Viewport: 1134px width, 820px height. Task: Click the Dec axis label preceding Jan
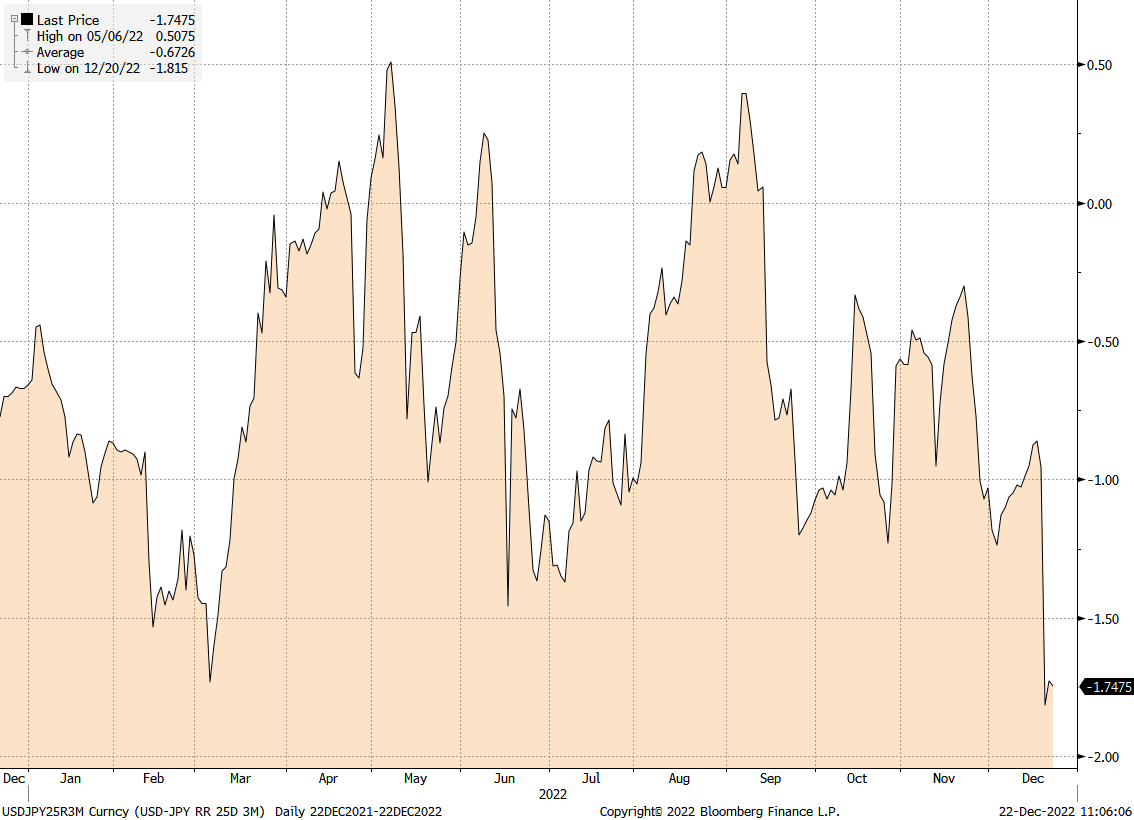[14, 779]
